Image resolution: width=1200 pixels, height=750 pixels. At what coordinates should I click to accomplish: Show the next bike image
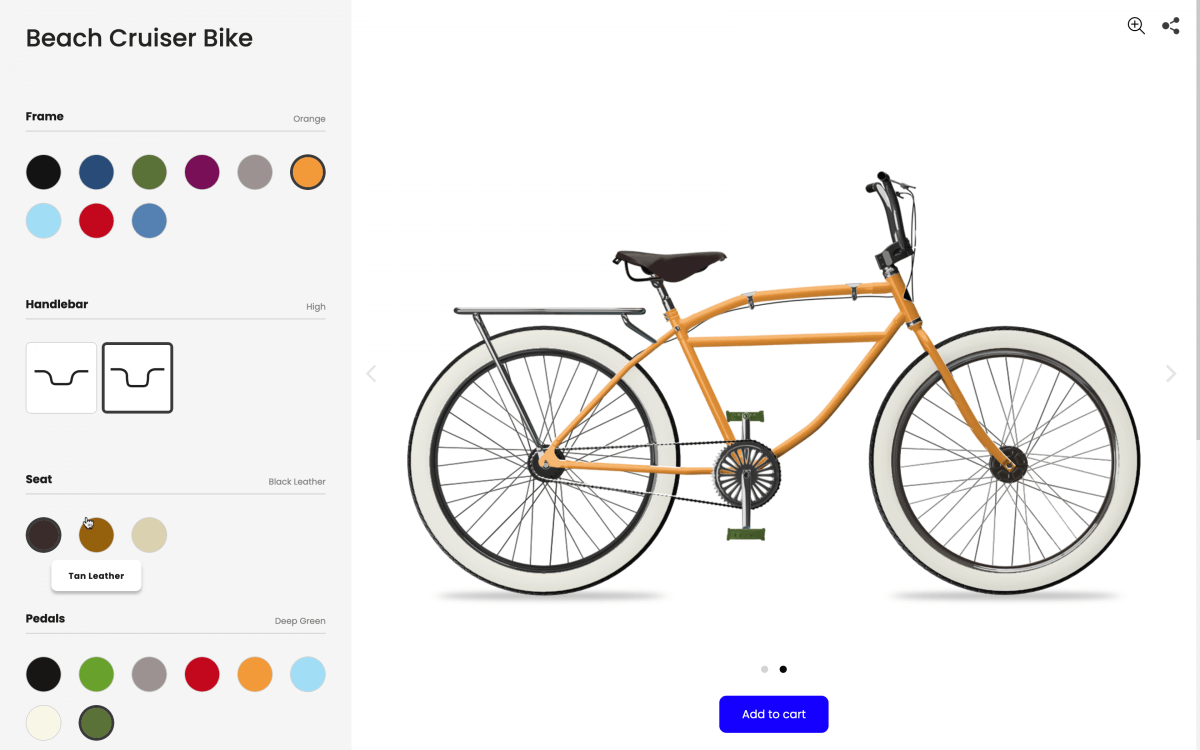tap(1171, 374)
